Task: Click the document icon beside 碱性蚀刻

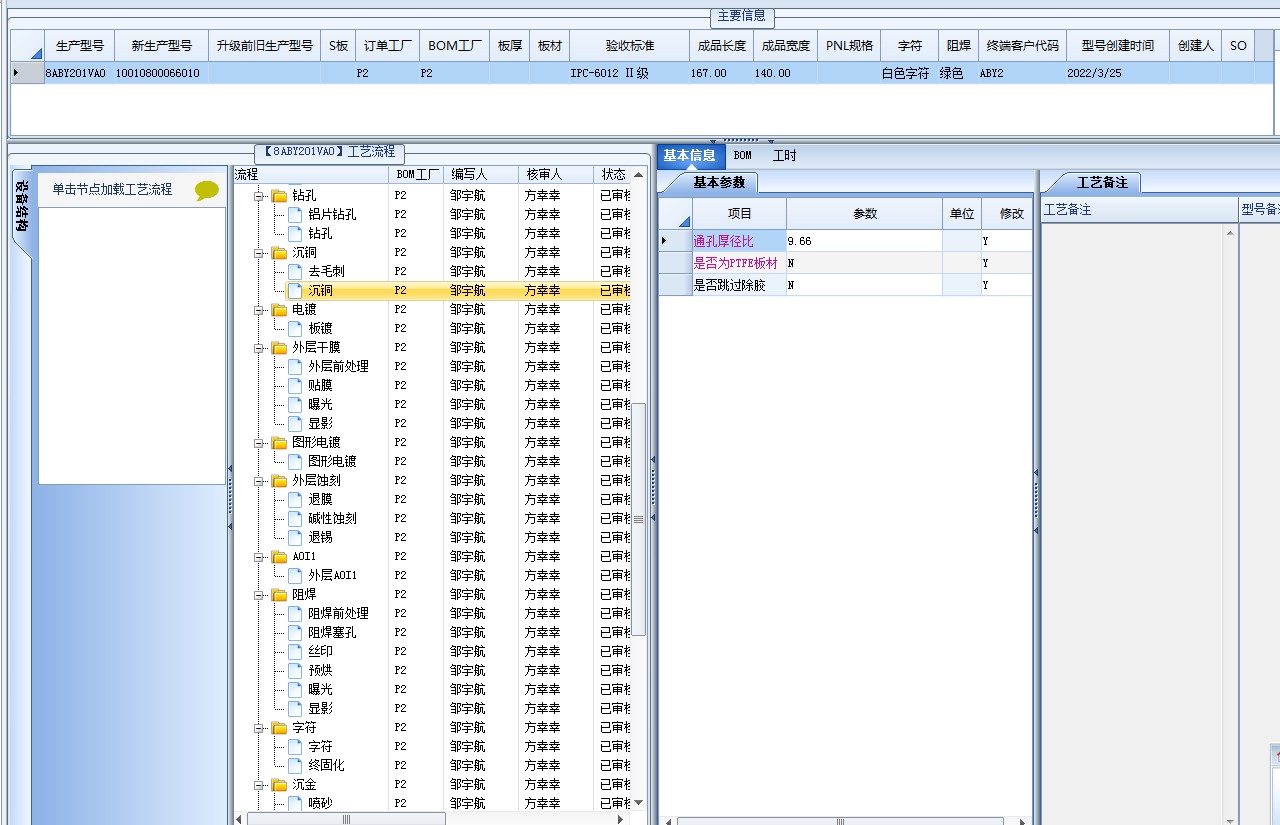Action: click(x=295, y=518)
